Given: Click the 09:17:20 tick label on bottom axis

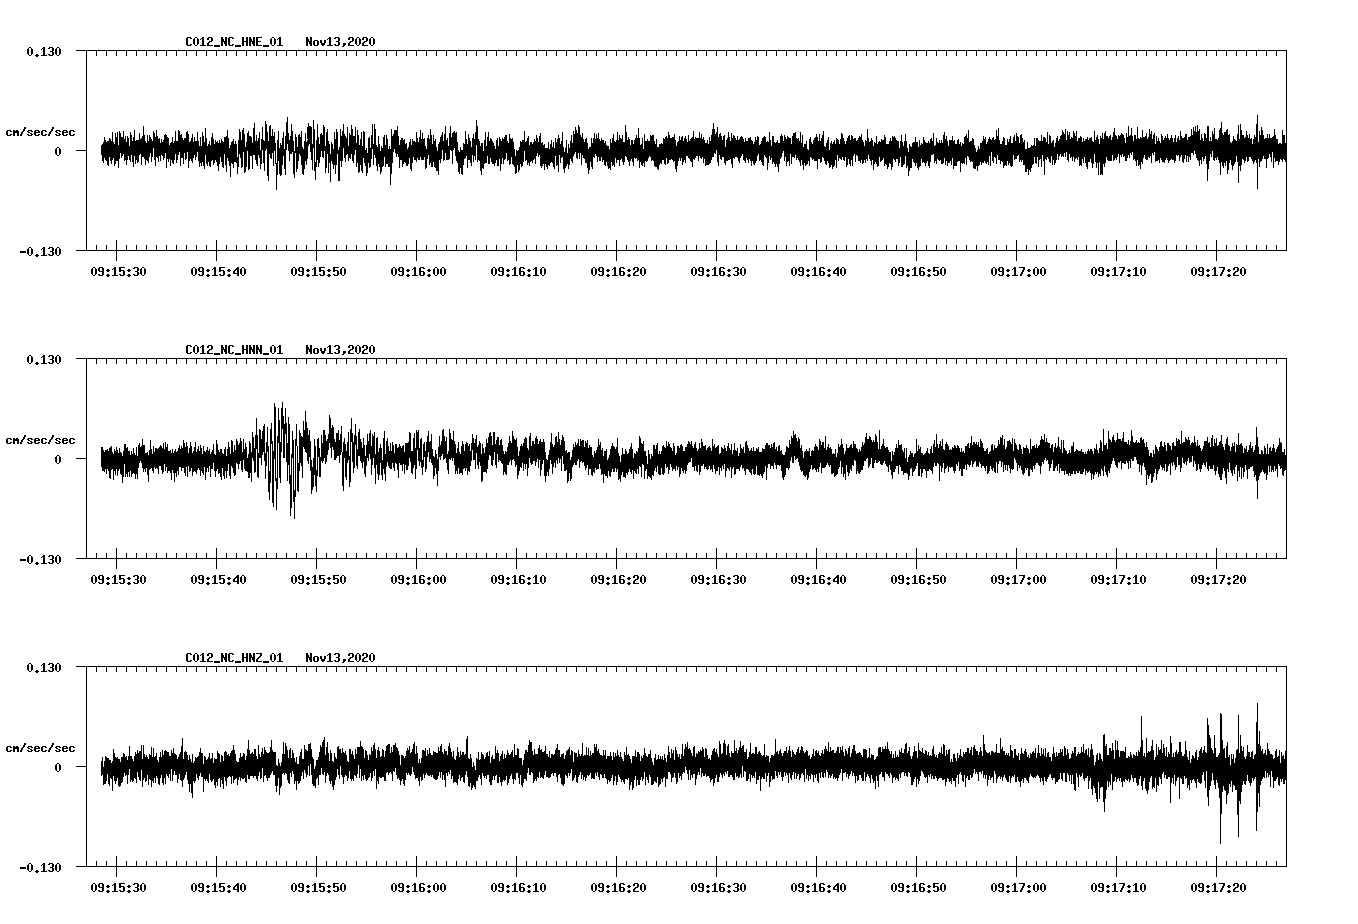Looking at the screenshot, I should 1217,885.
